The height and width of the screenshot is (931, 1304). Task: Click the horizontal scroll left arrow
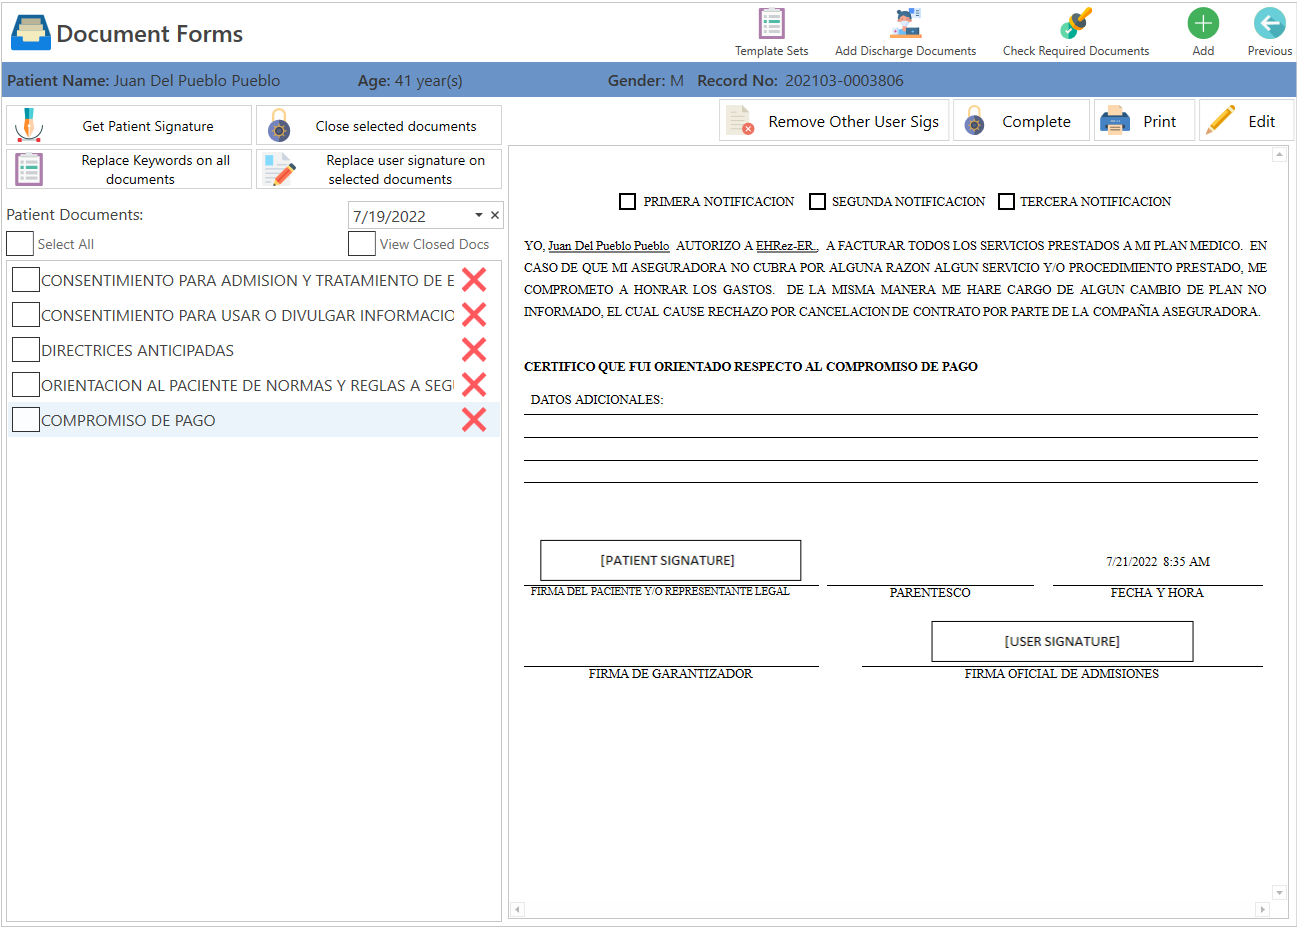click(517, 909)
